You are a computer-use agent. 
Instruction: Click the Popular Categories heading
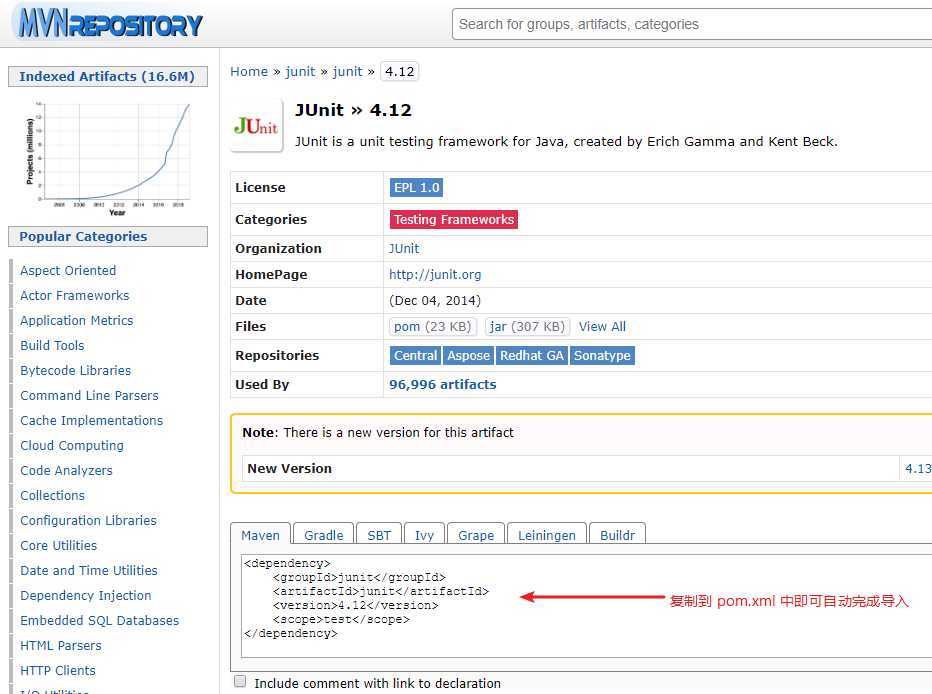pyautogui.click(x=108, y=236)
